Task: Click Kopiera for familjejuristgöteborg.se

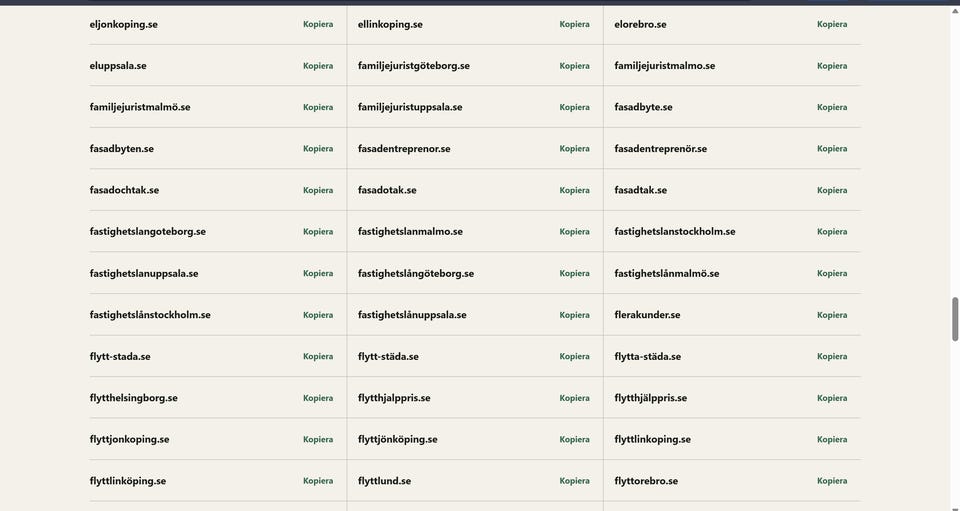Action: point(574,65)
